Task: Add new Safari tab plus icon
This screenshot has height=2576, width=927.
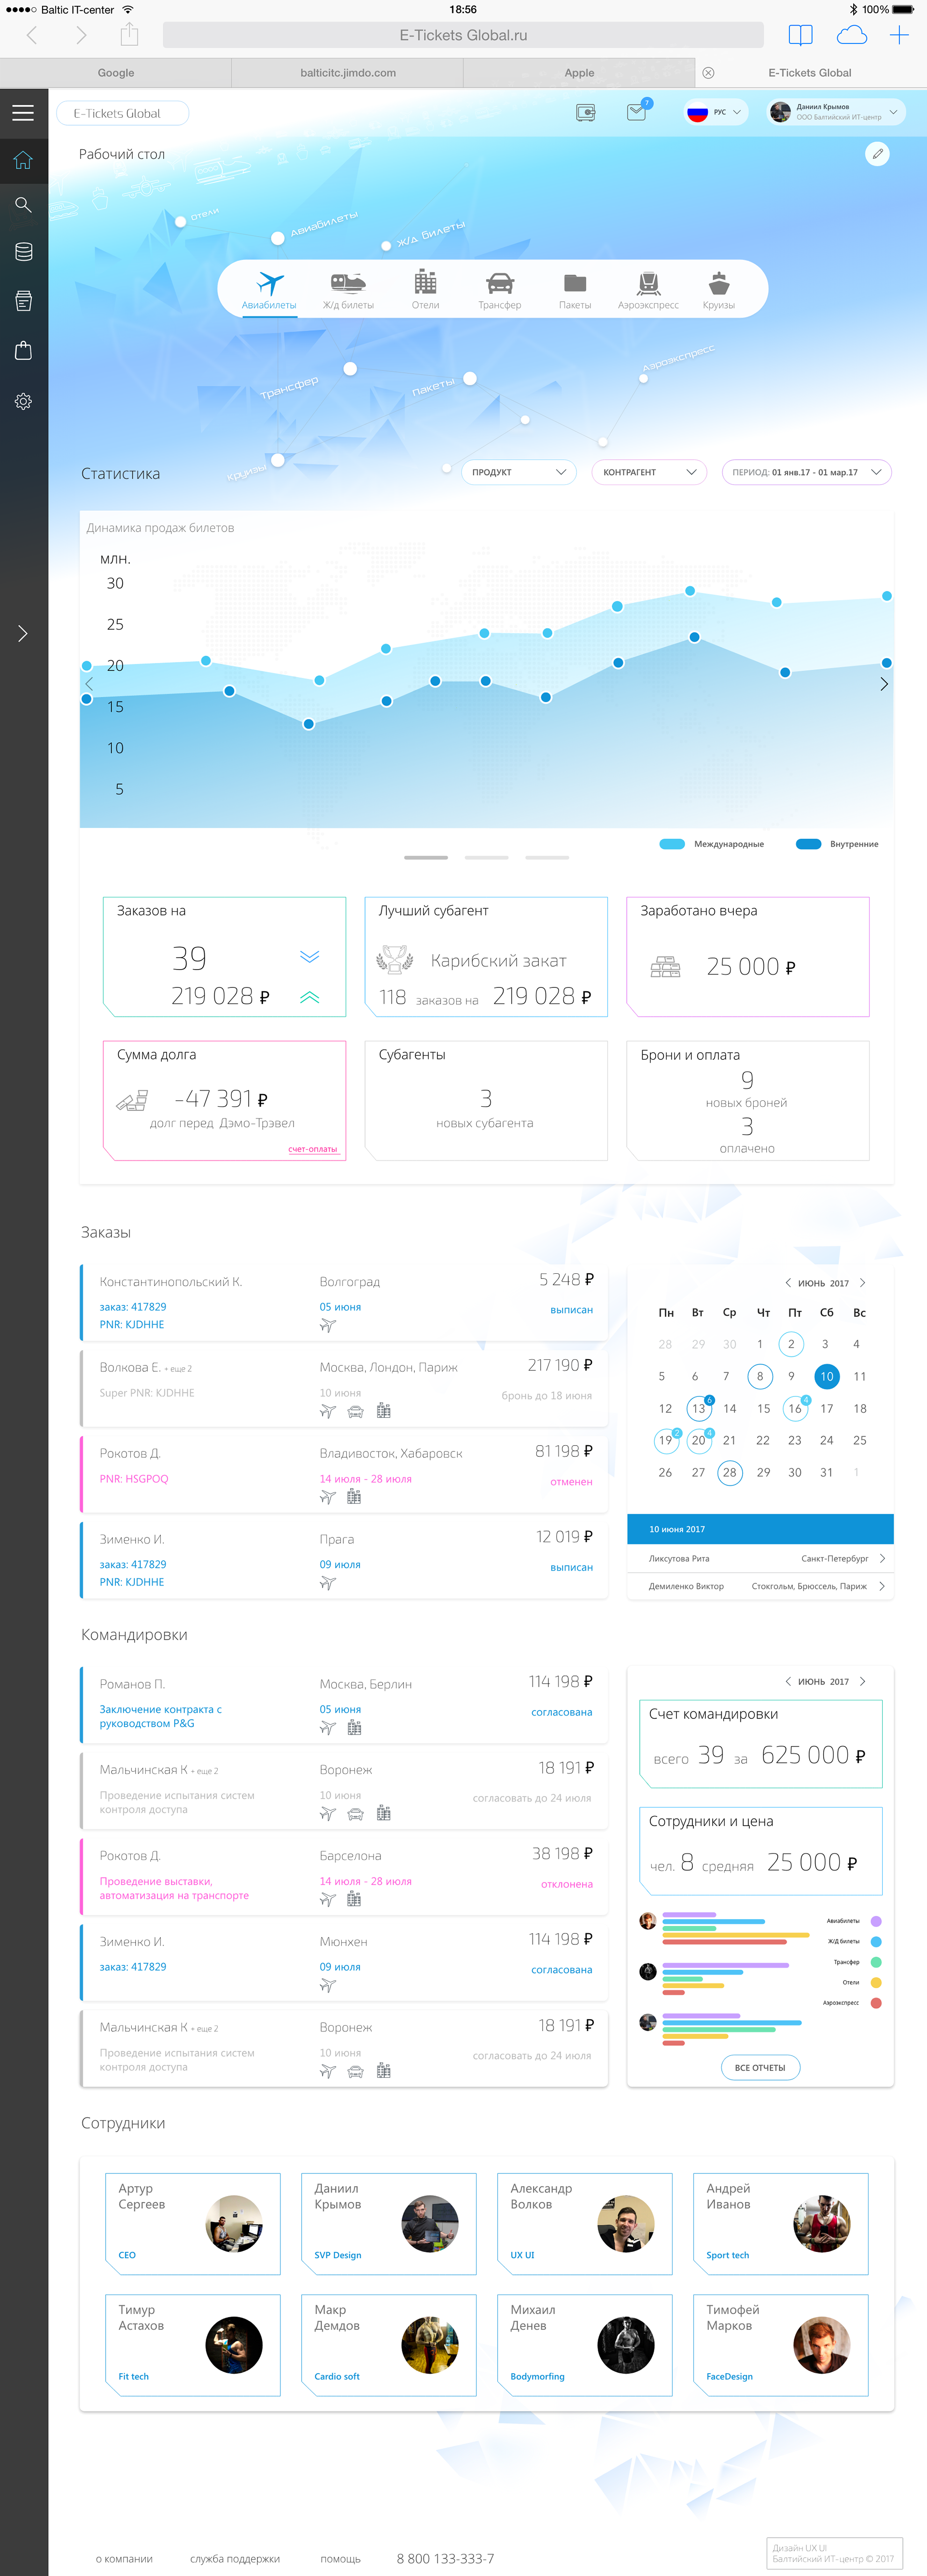Action: 899,35
